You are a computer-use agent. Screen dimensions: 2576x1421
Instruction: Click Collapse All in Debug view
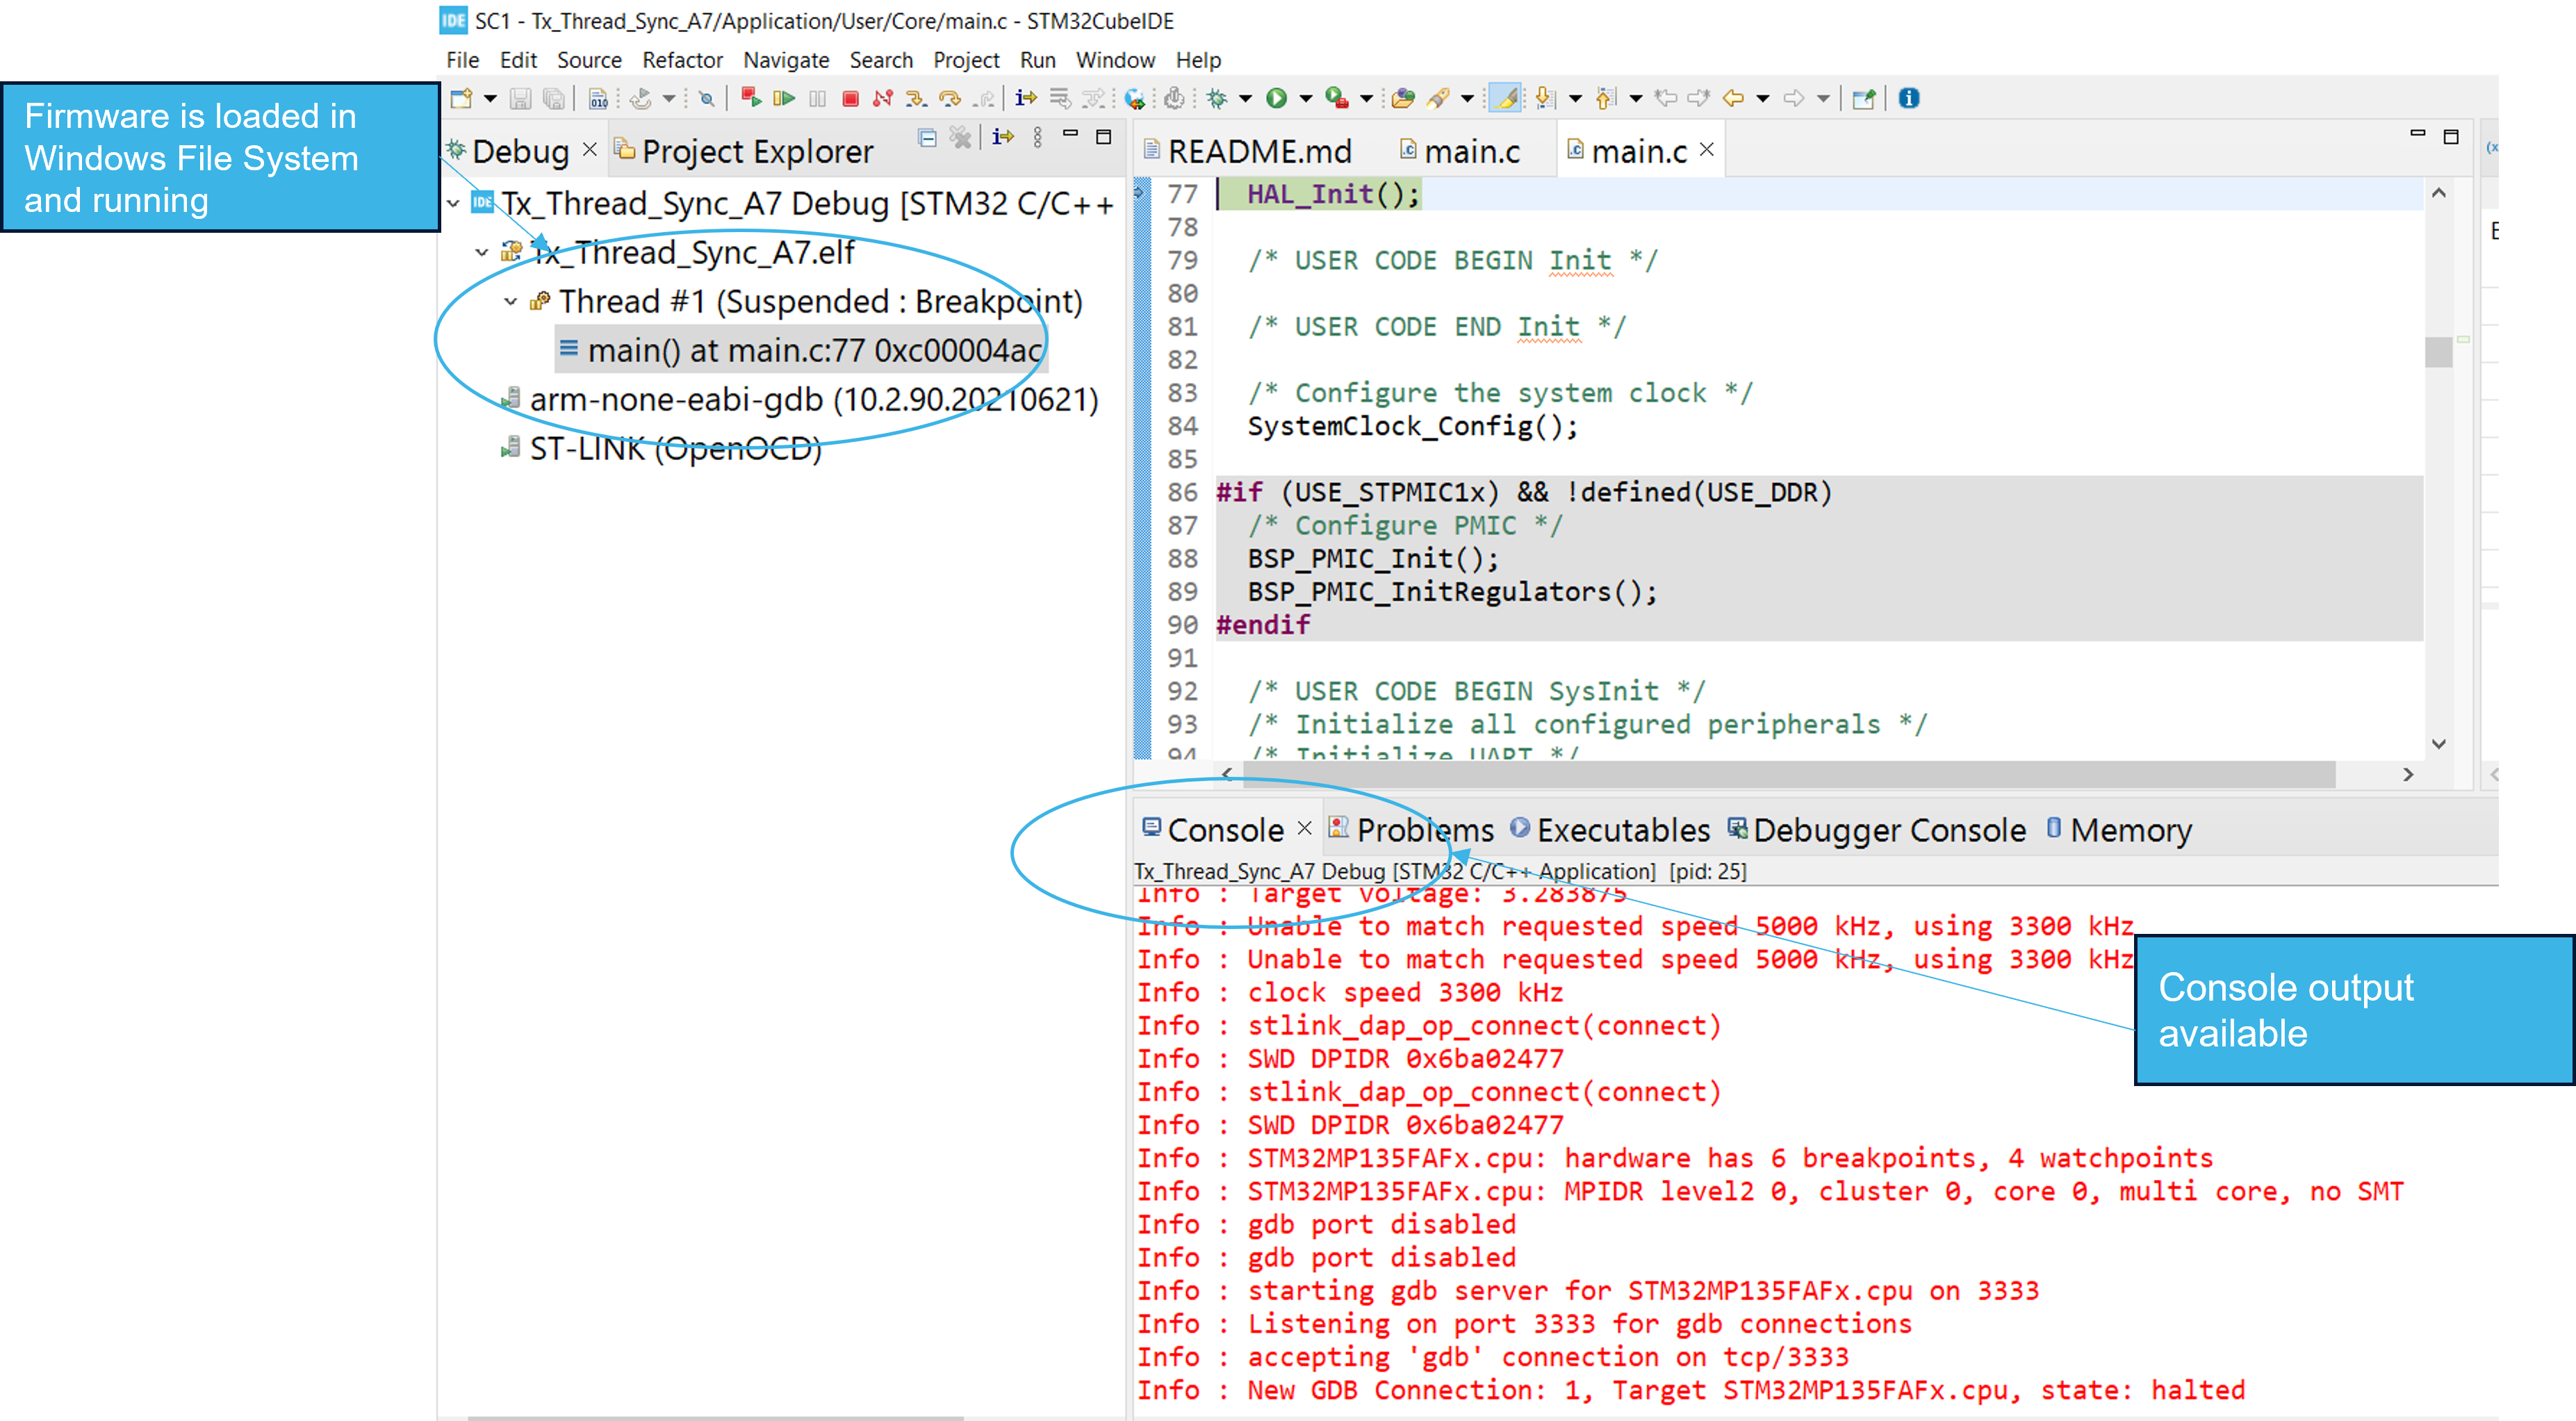[x=927, y=138]
